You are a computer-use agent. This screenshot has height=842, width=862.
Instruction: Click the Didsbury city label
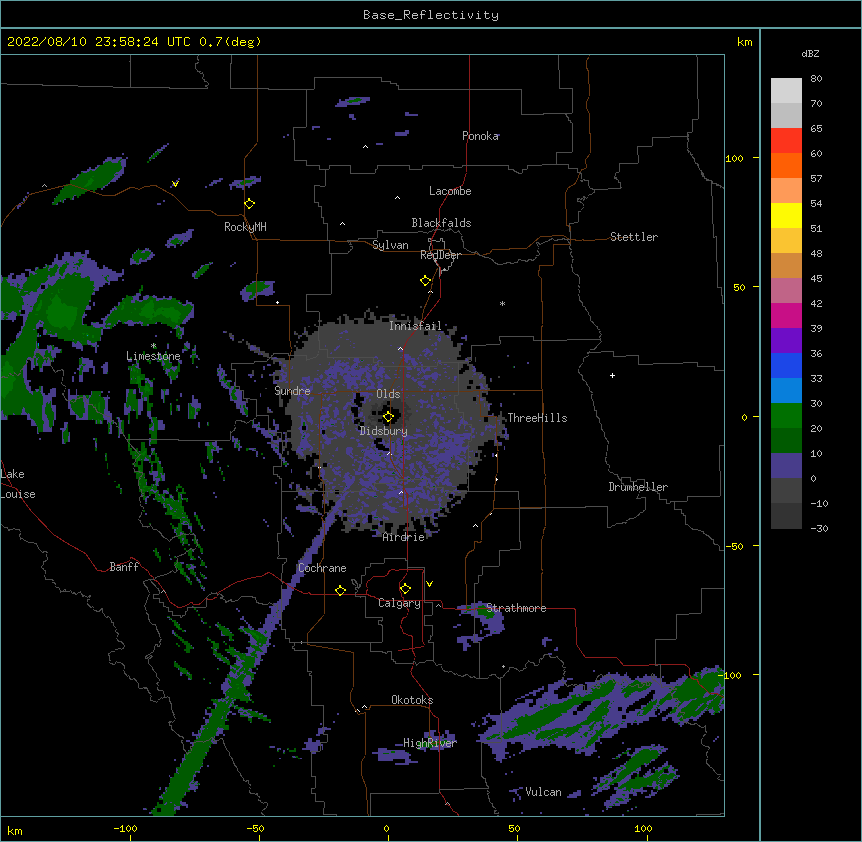(x=384, y=431)
